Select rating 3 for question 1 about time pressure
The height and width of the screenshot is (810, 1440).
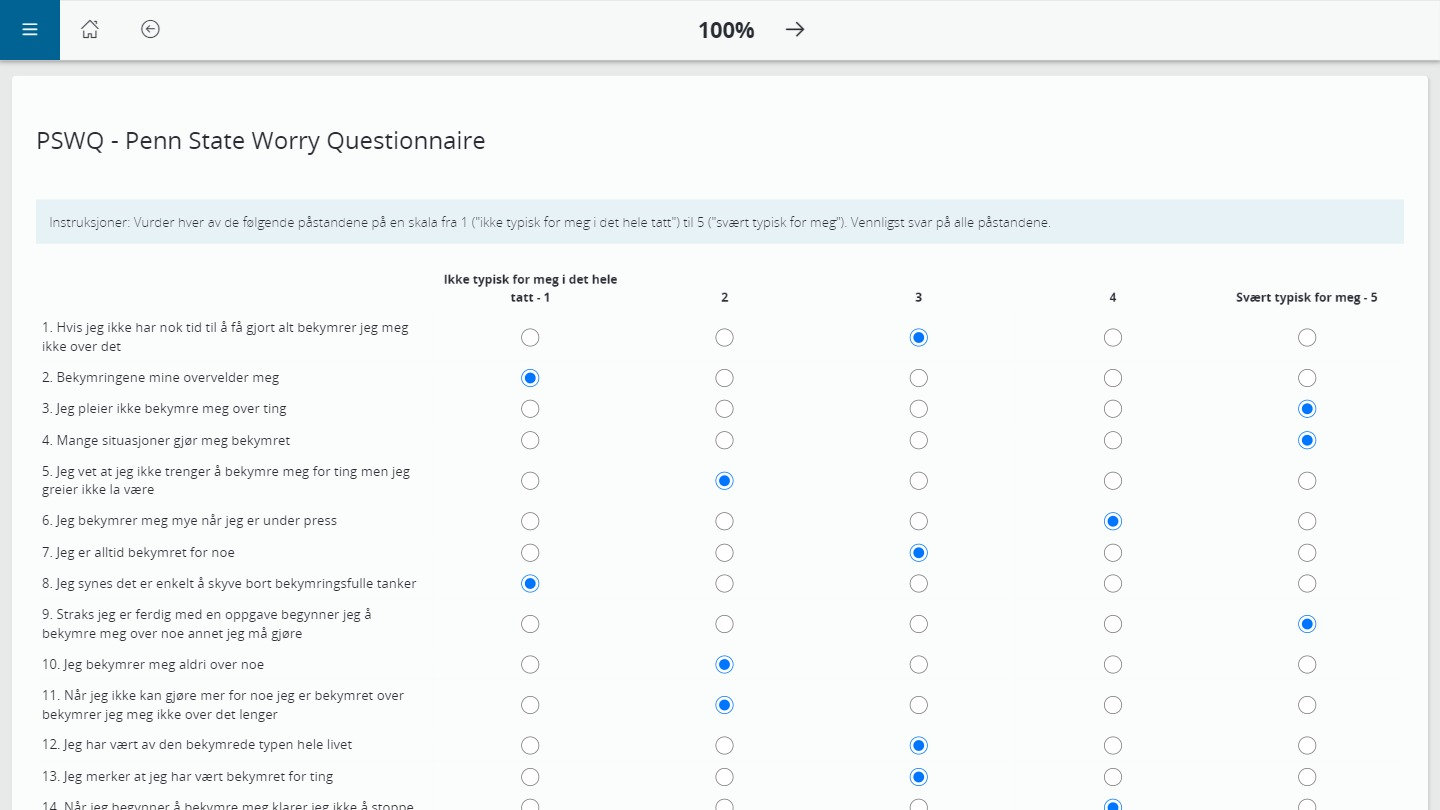click(x=918, y=337)
